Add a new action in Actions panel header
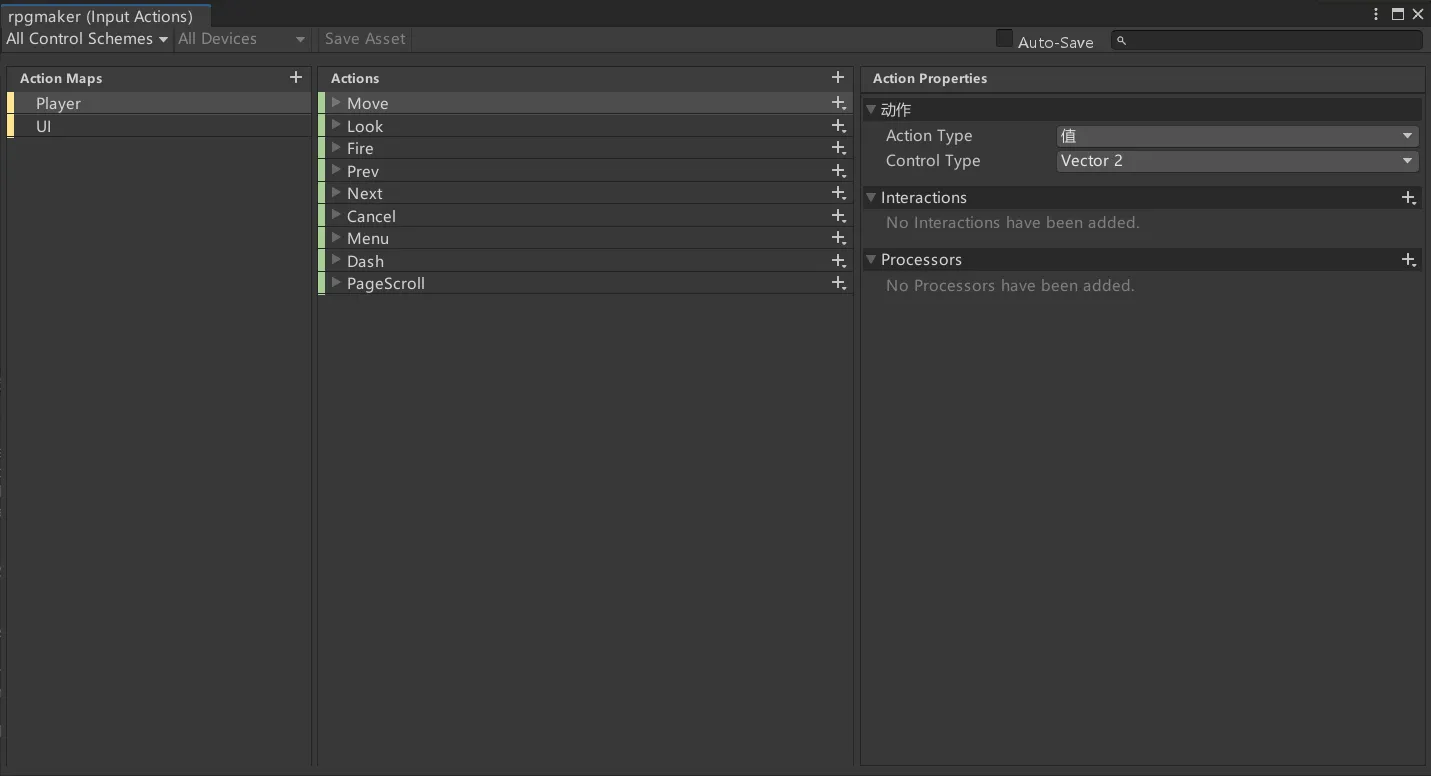 [838, 78]
